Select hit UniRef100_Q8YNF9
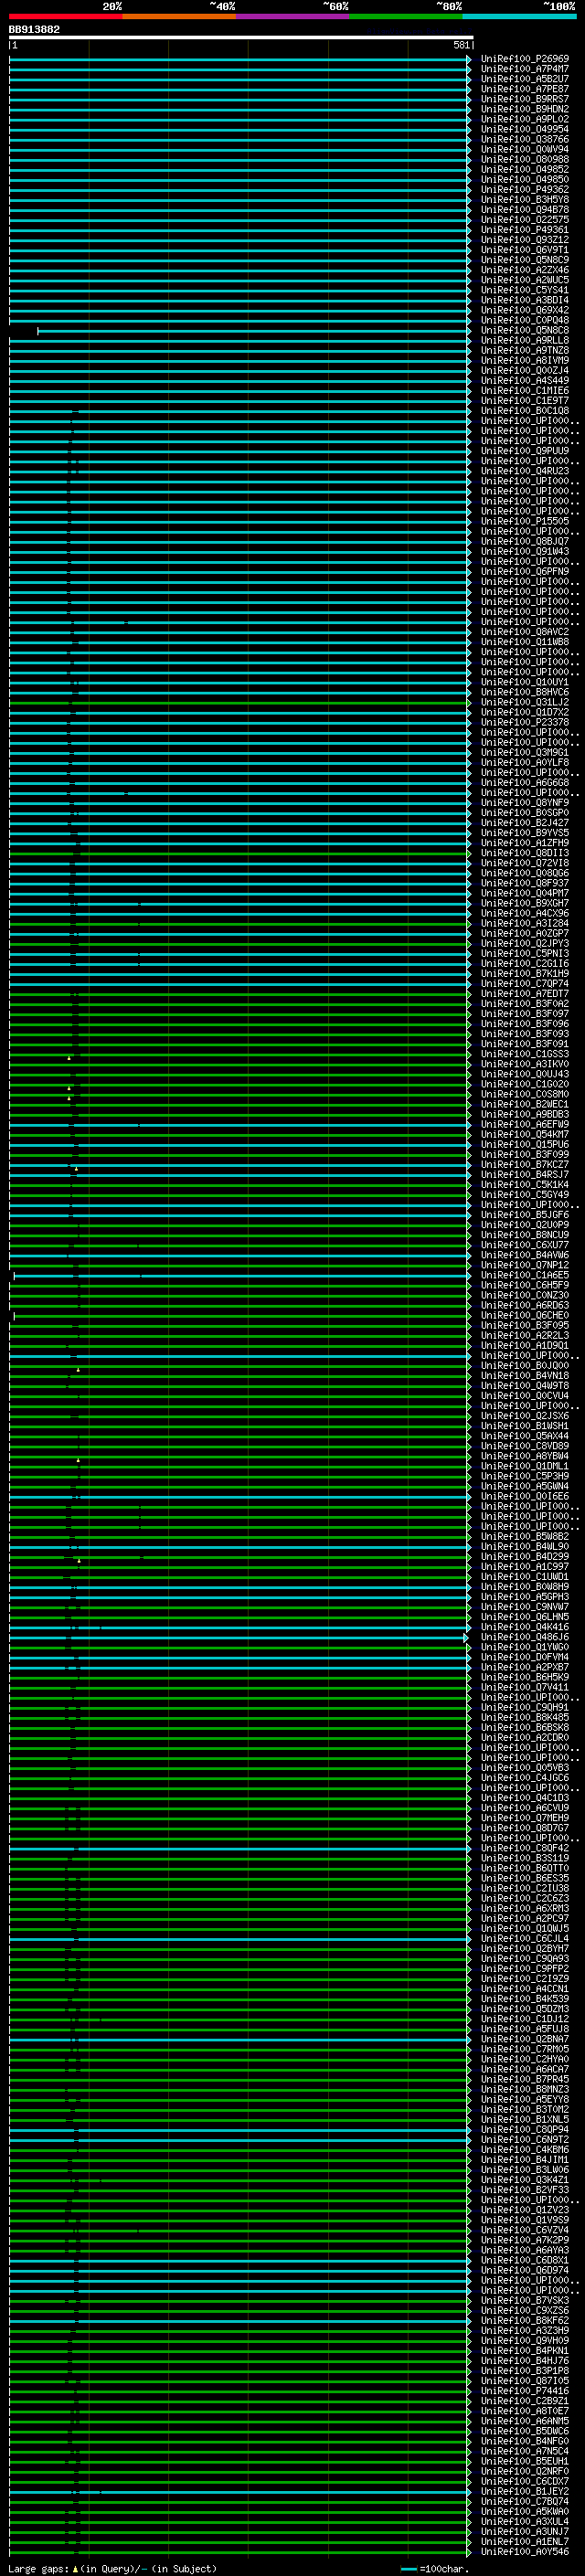 tap(524, 803)
